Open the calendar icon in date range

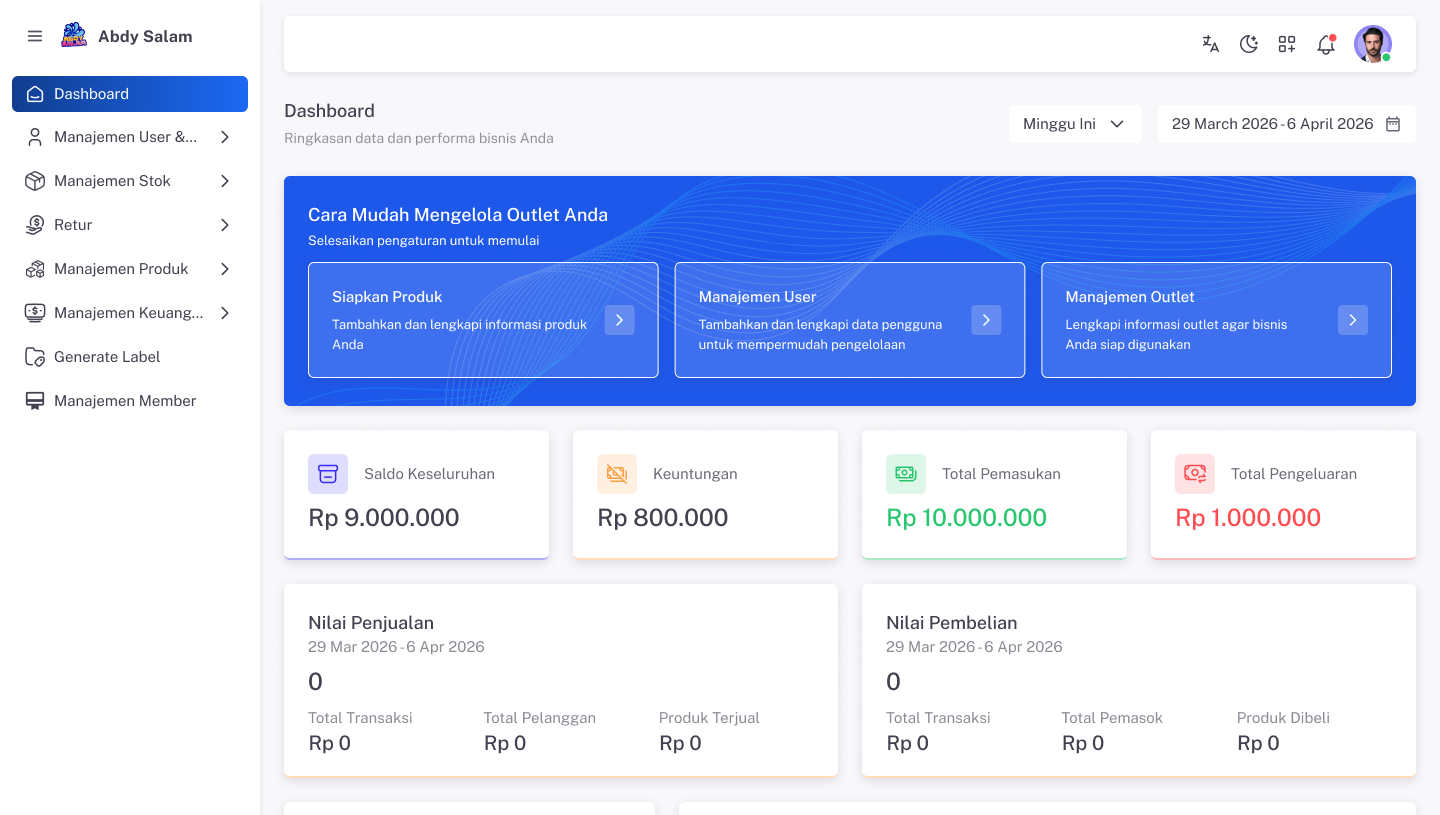[x=1393, y=124]
